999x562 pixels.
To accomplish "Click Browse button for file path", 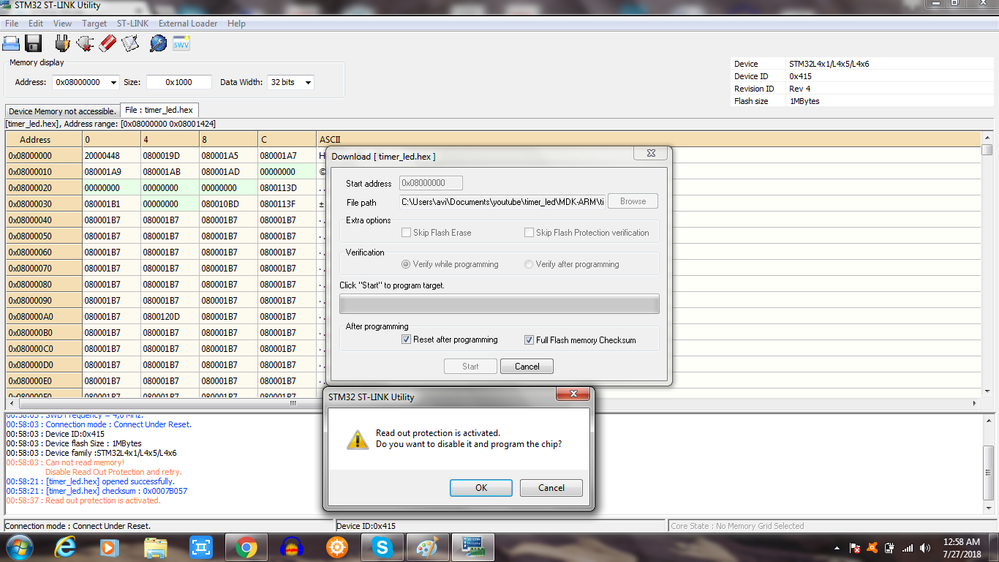I will [633, 201].
